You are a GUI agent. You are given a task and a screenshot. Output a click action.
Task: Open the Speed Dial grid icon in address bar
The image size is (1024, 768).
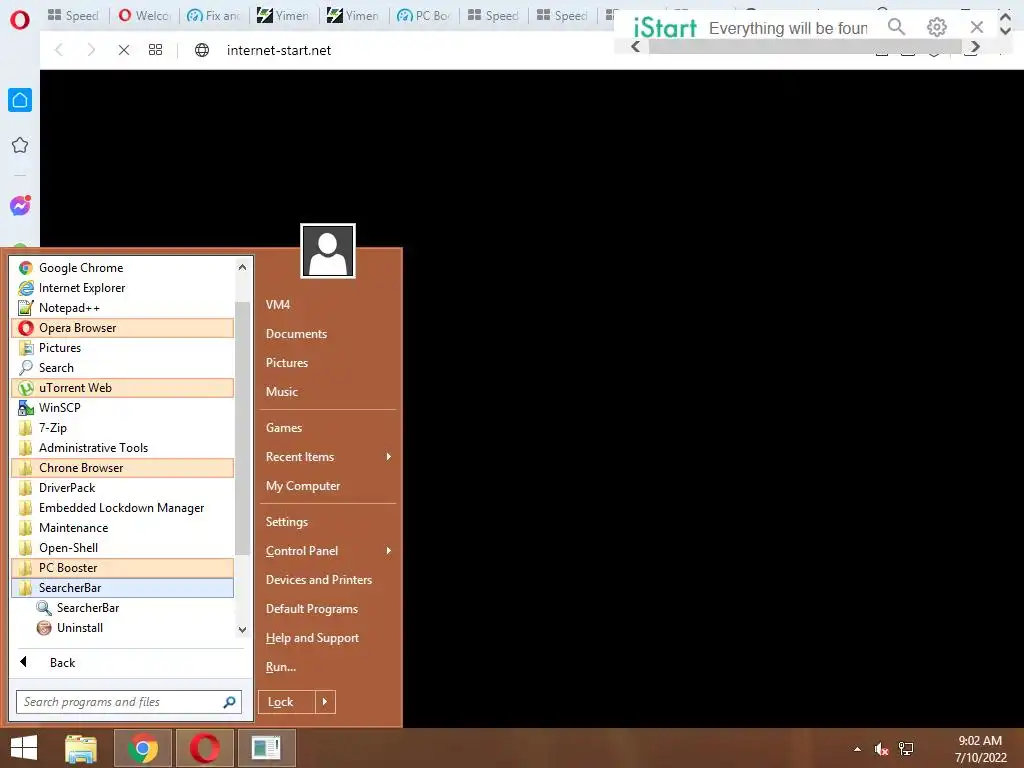coord(155,50)
